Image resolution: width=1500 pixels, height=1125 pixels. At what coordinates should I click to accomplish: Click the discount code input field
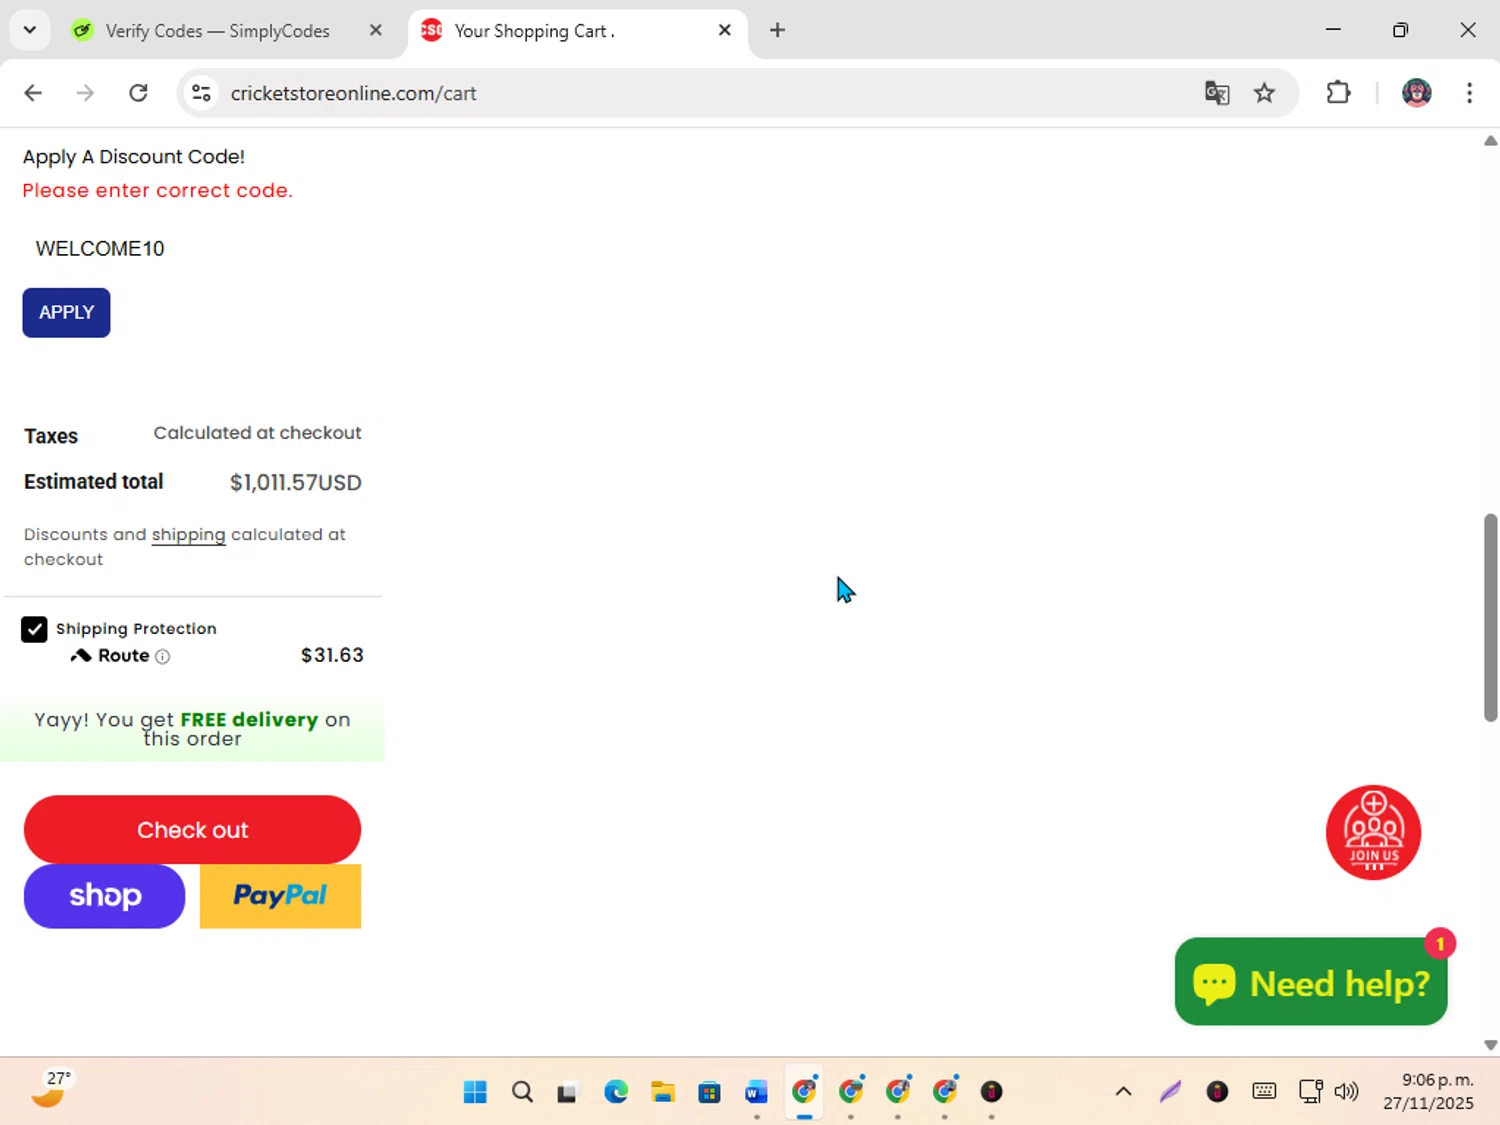pyautogui.click(x=190, y=248)
